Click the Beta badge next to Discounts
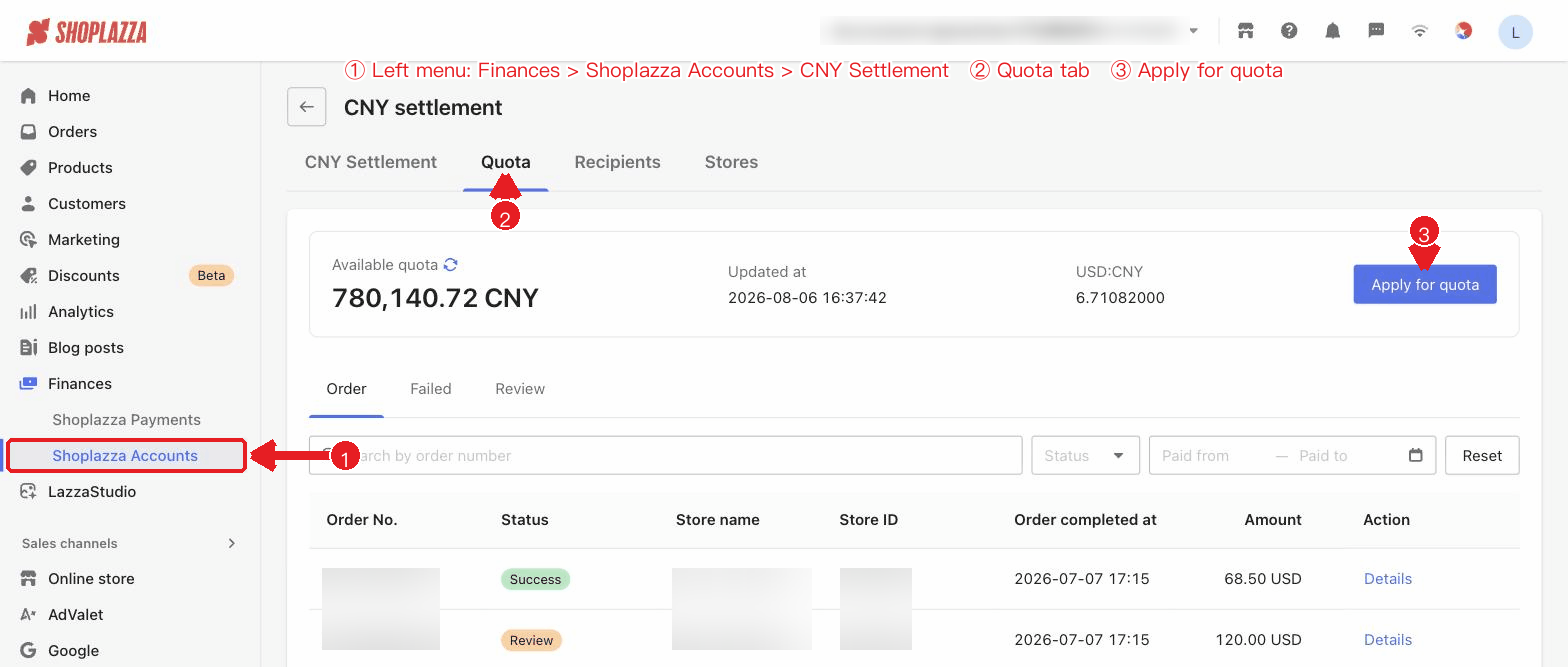The height and width of the screenshot is (667, 1568). [x=211, y=276]
